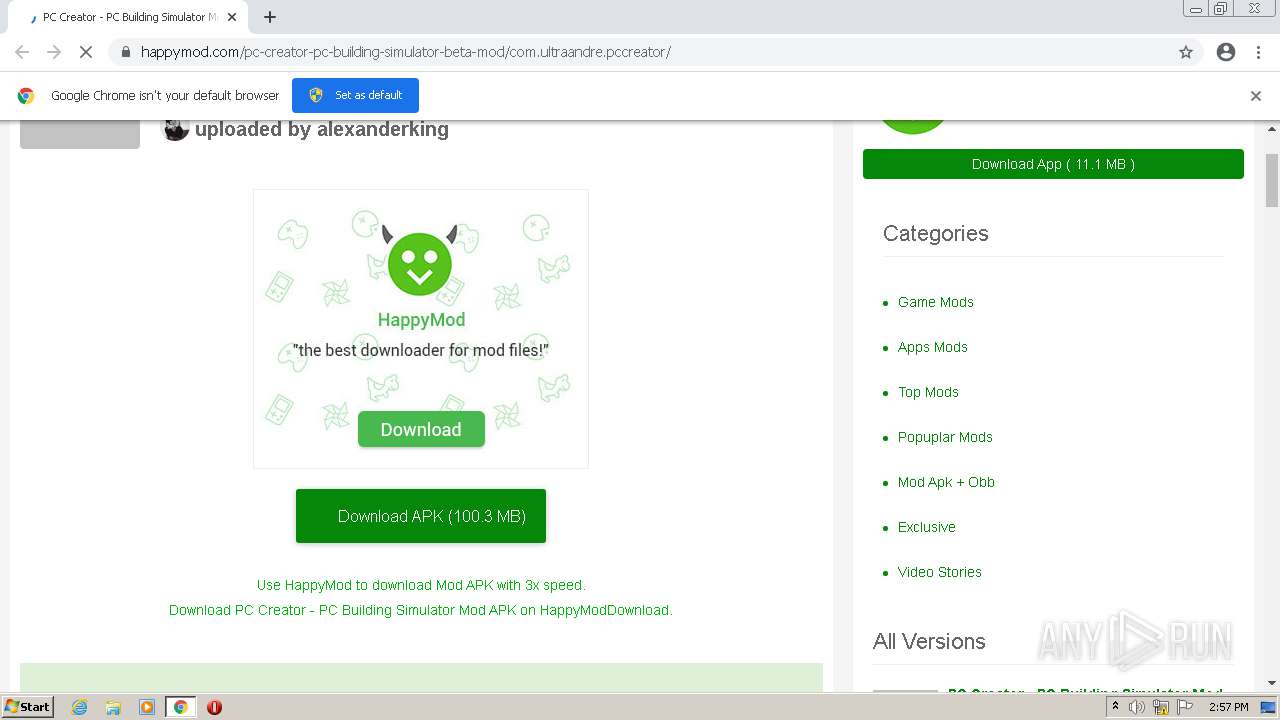Click Download App ( 11.1 MB ) button
The image size is (1280, 720).
tap(1053, 164)
